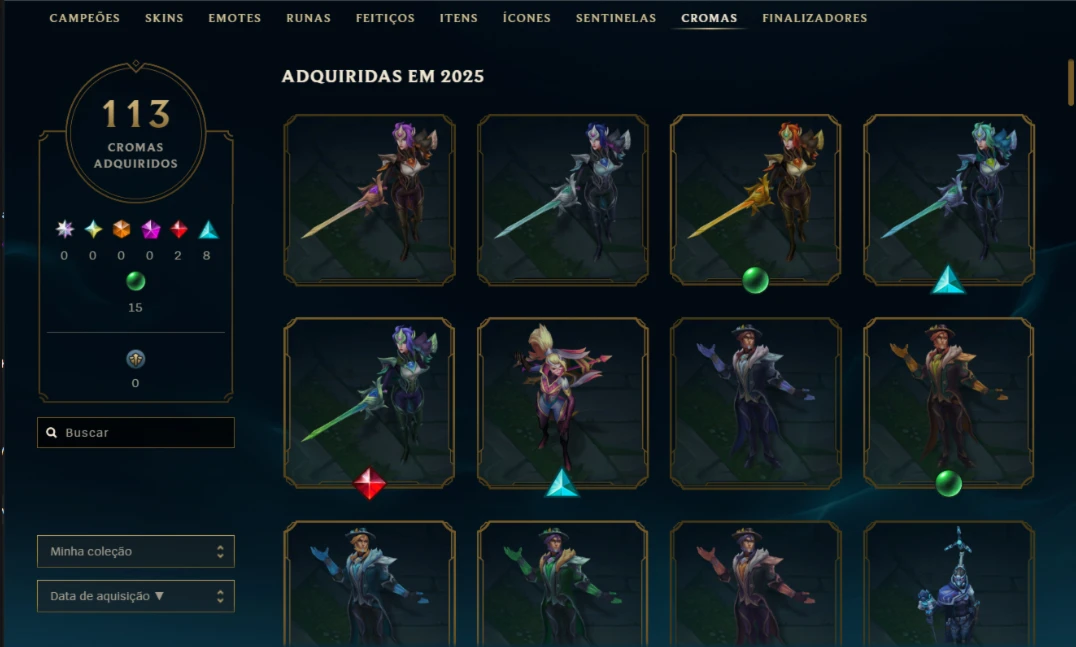
Task: Click the yellow-teal star gem icon
Action: pyautogui.click(x=93, y=229)
